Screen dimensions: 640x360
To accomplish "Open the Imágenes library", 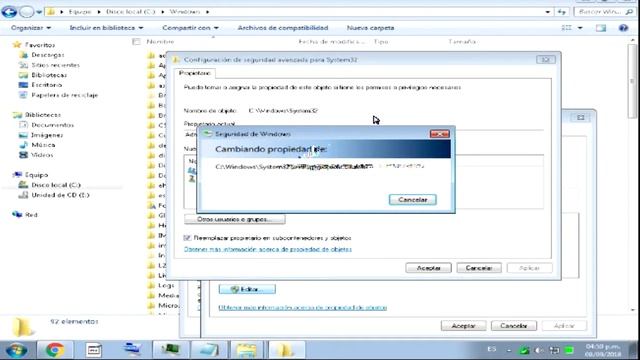I will pyautogui.click(x=47, y=135).
